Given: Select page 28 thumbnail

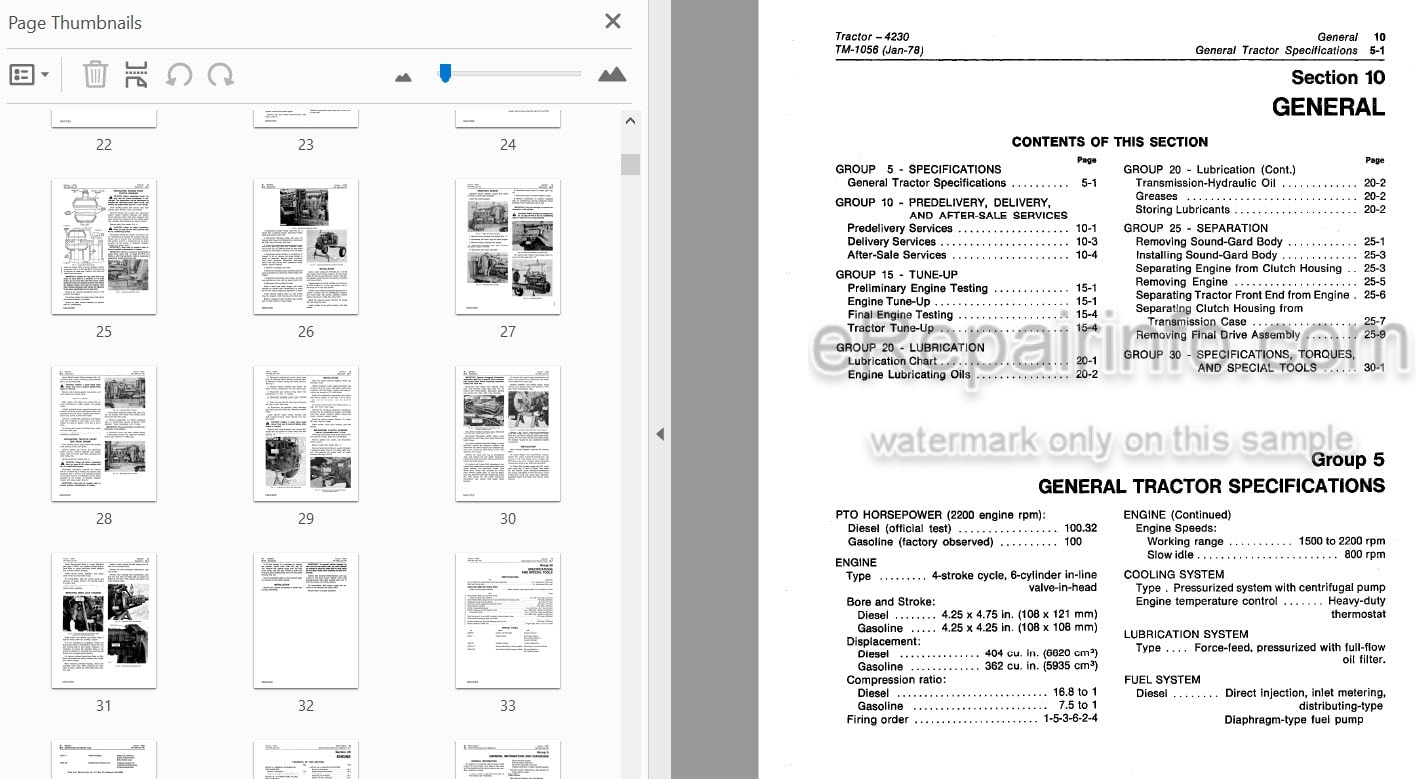Looking at the screenshot, I should coord(104,433).
